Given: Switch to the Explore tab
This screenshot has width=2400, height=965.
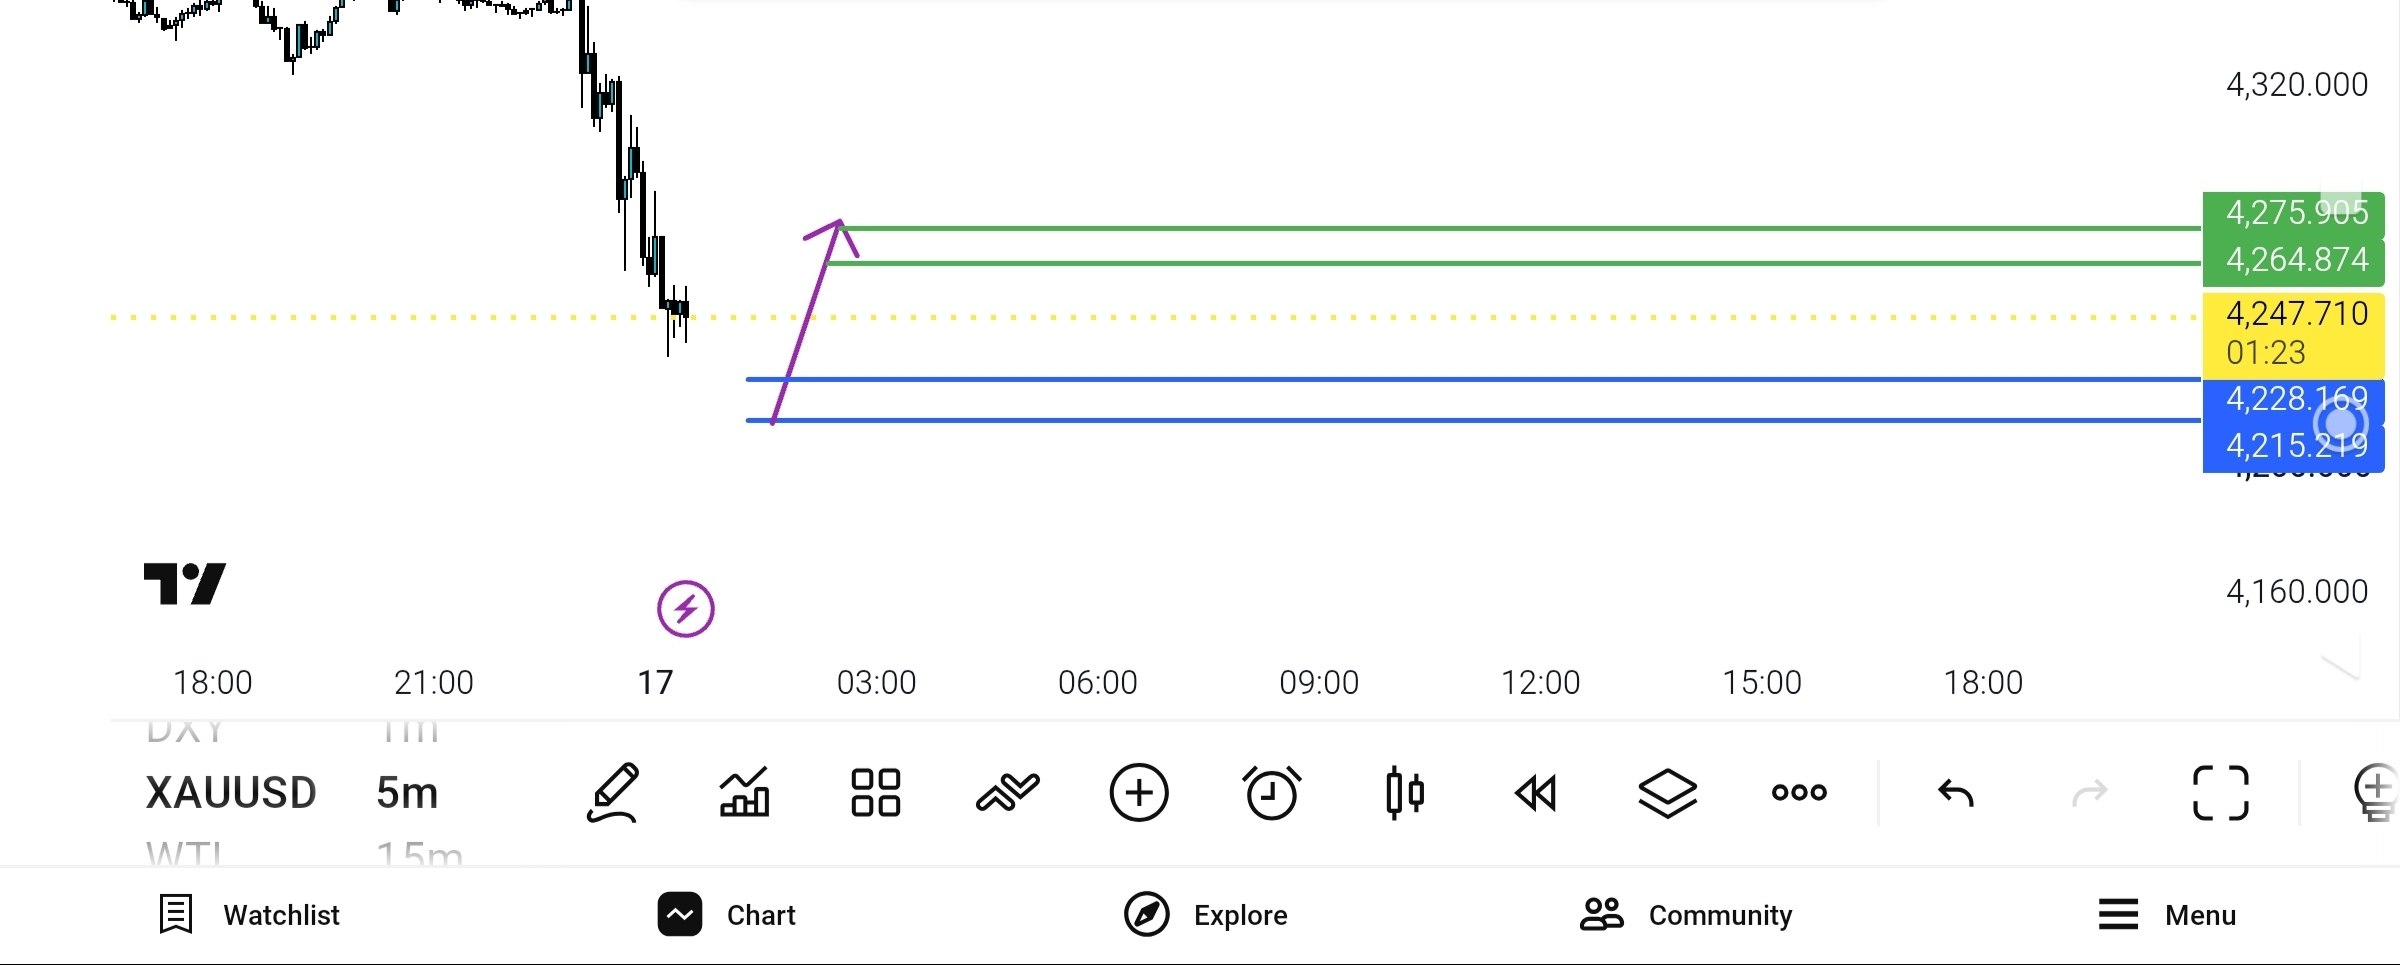Looking at the screenshot, I should pyautogui.click(x=1206, y=915).
